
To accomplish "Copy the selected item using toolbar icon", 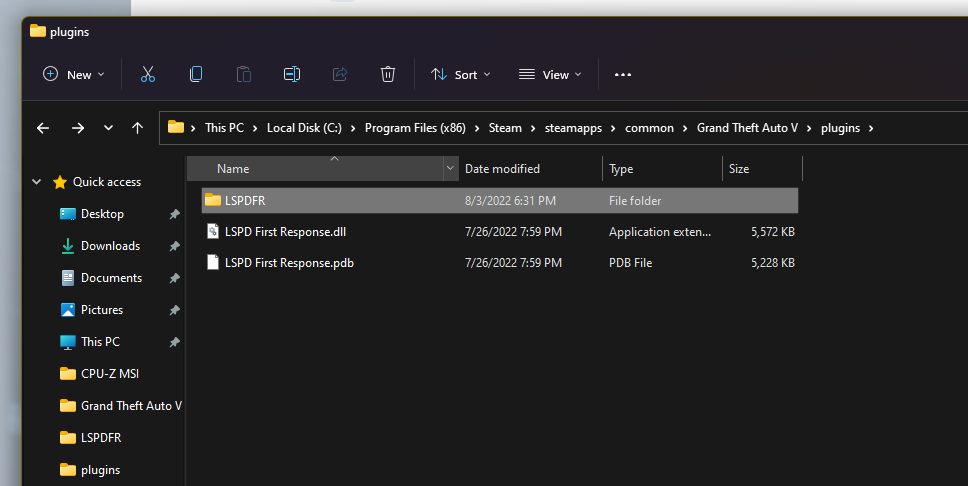I will [x=196, y=75].
